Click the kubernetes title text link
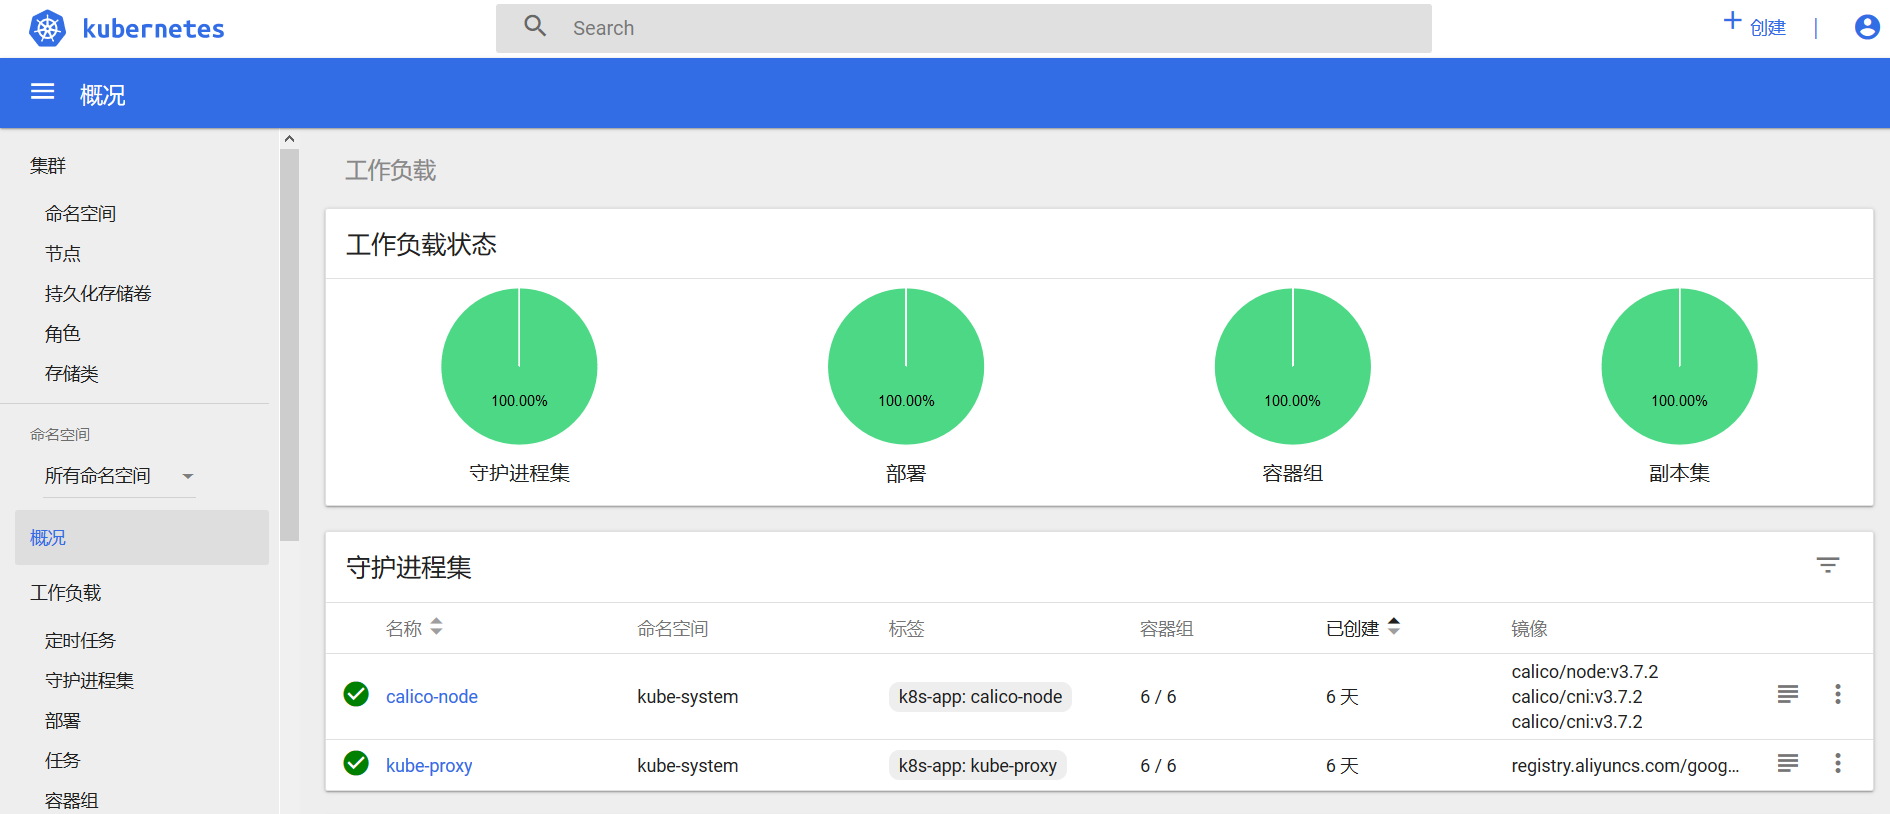The image size is (1890, 814). 153,29
